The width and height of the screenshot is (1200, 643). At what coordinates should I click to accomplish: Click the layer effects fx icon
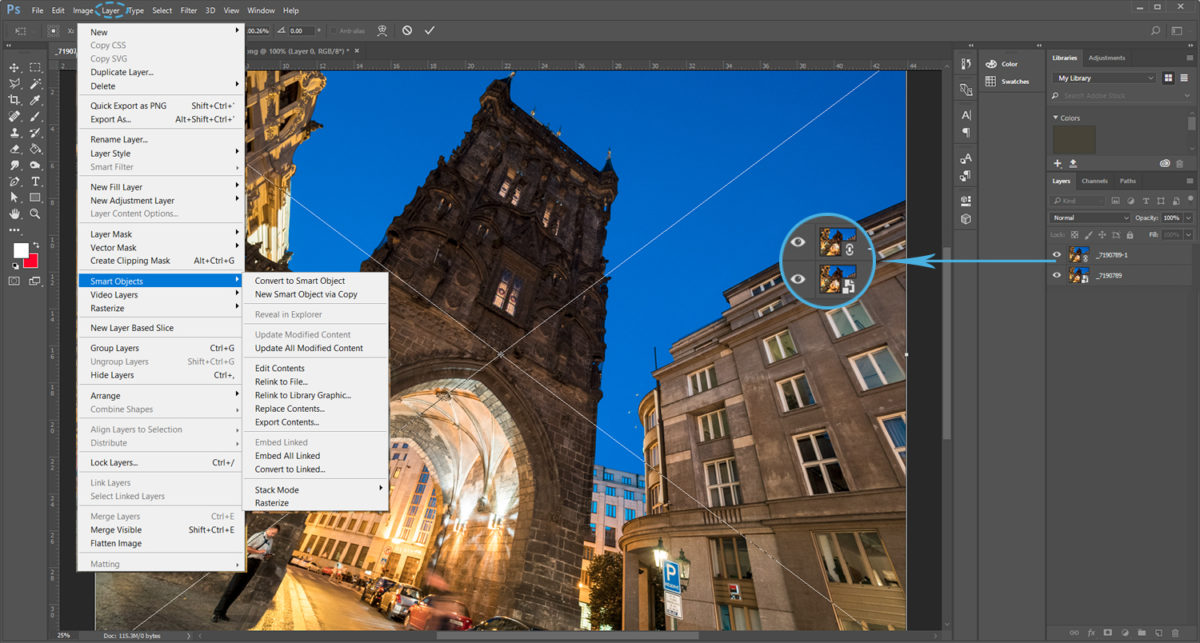coord(1090,632)
